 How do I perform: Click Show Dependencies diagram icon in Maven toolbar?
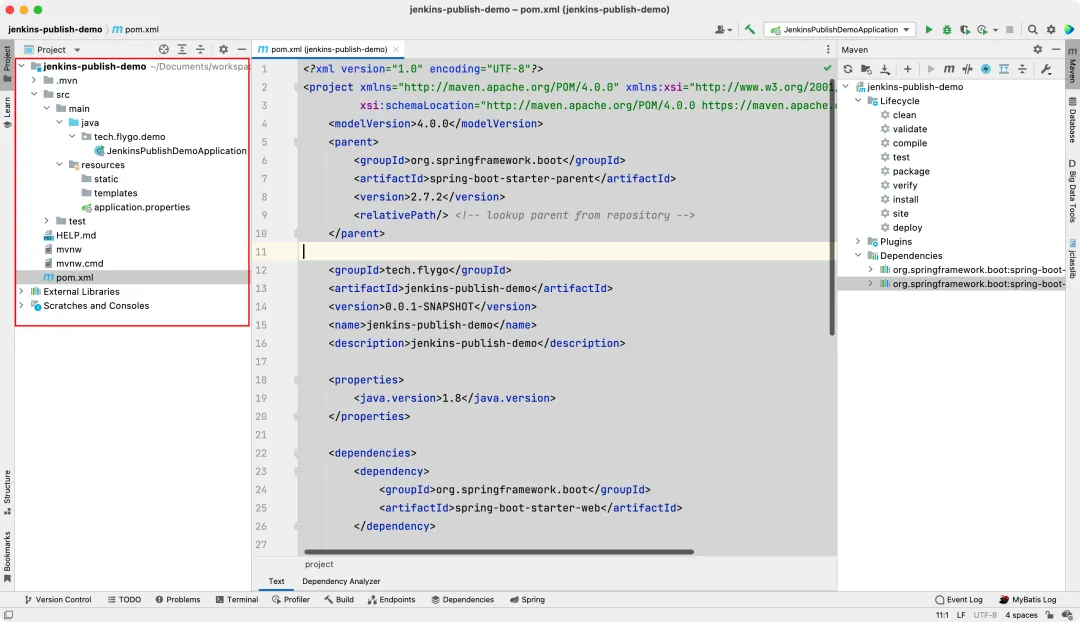(x=1004, y=69)
